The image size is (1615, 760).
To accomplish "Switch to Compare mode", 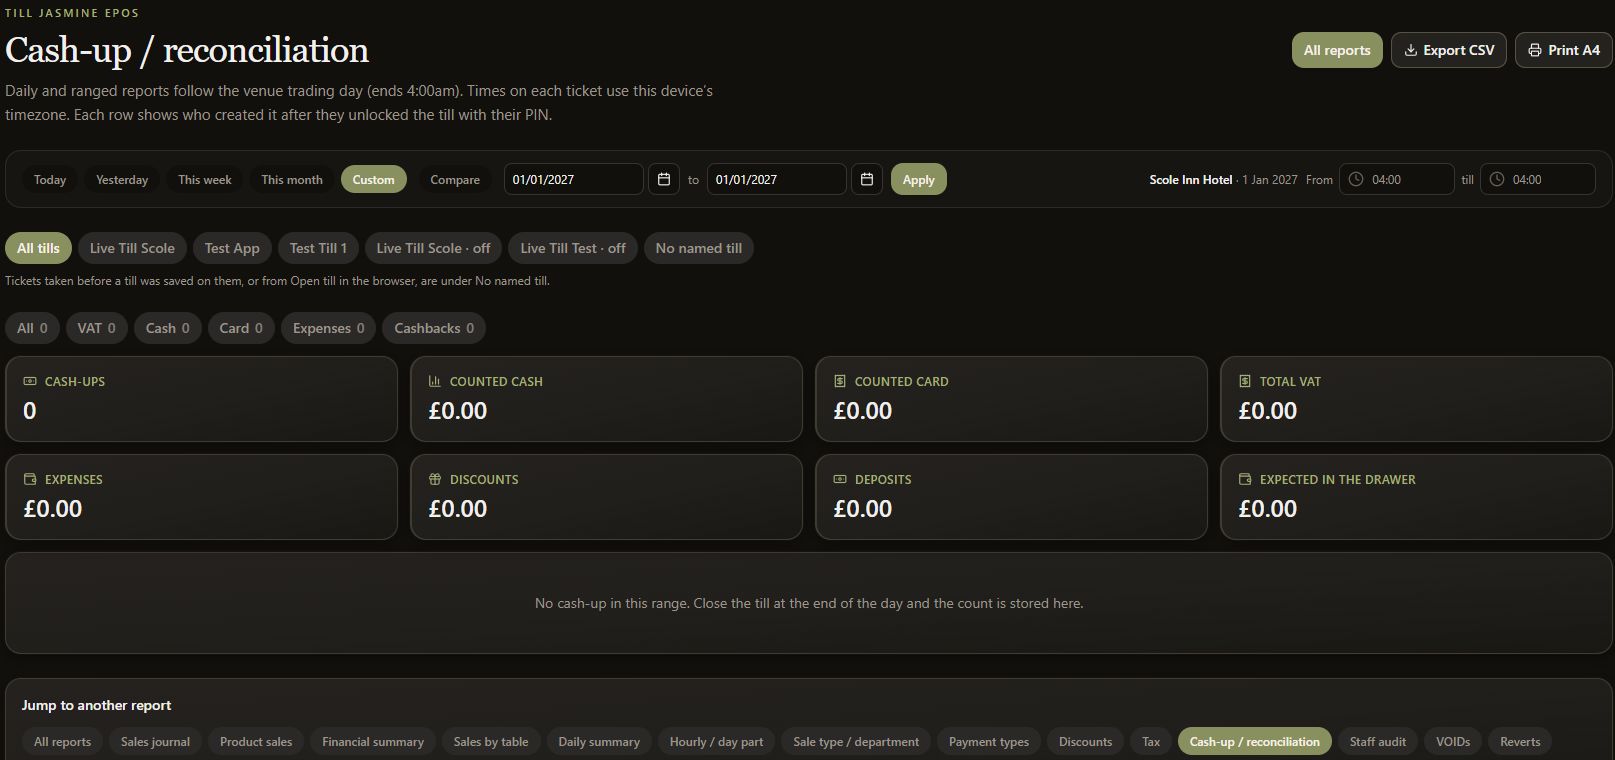I will click(455, 179).
